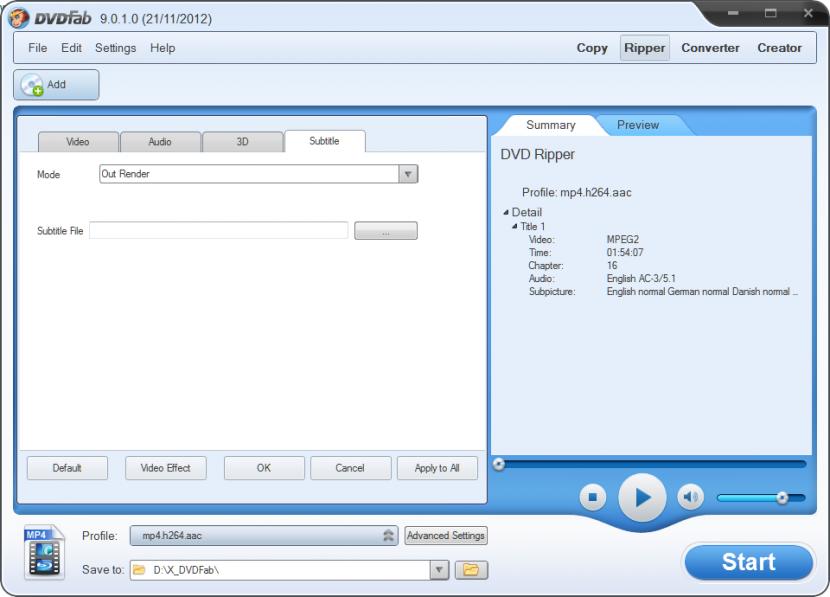Click the MP4 profile format icon
830x597 pixels.
[x=44, y=552]
